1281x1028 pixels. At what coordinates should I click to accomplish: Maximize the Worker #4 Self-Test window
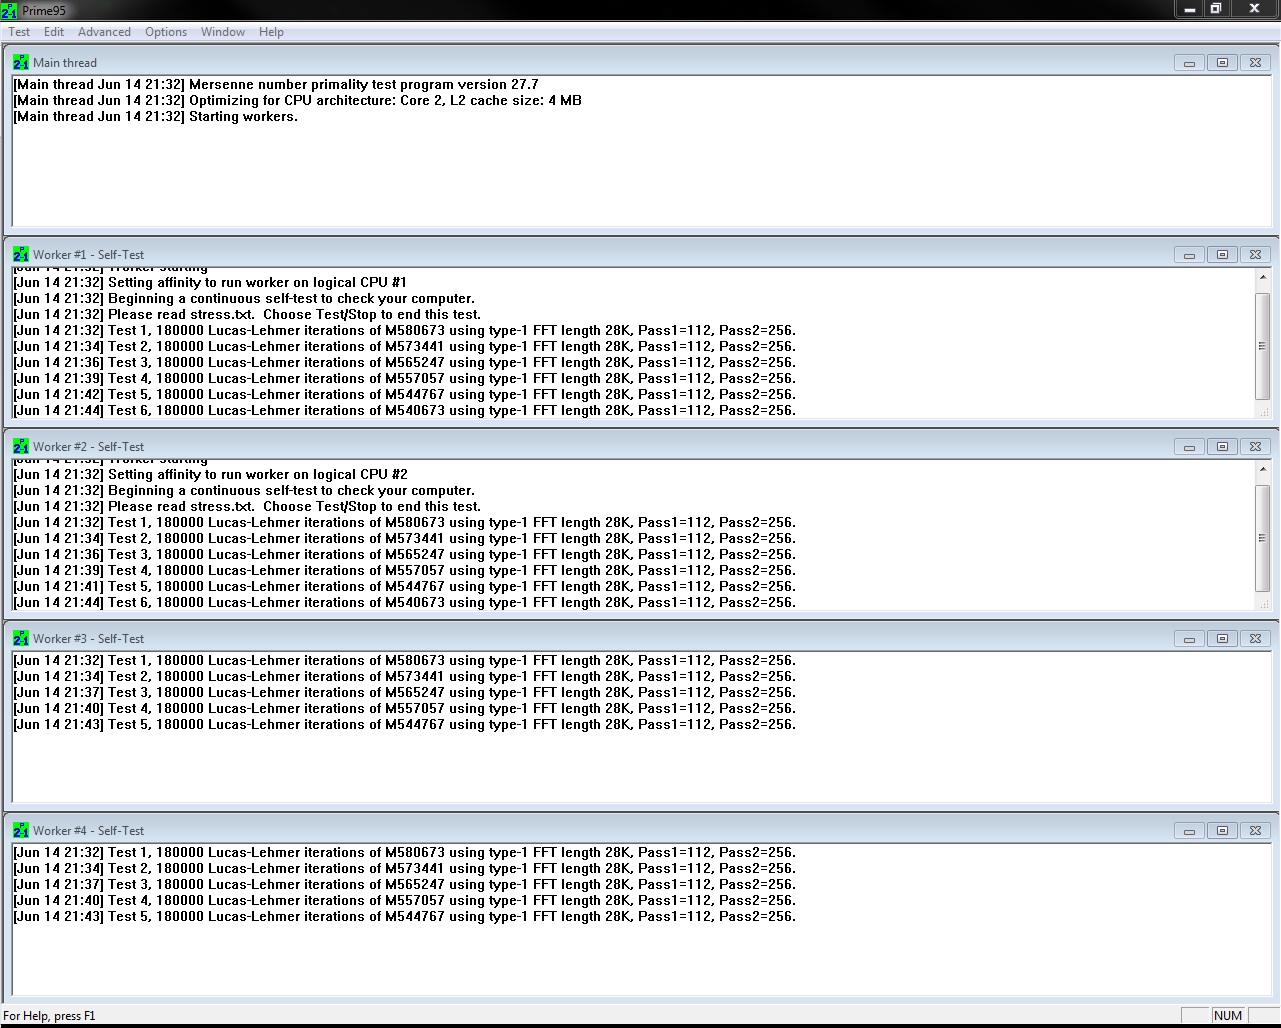pyautogui.click(x=1222, y=830)
